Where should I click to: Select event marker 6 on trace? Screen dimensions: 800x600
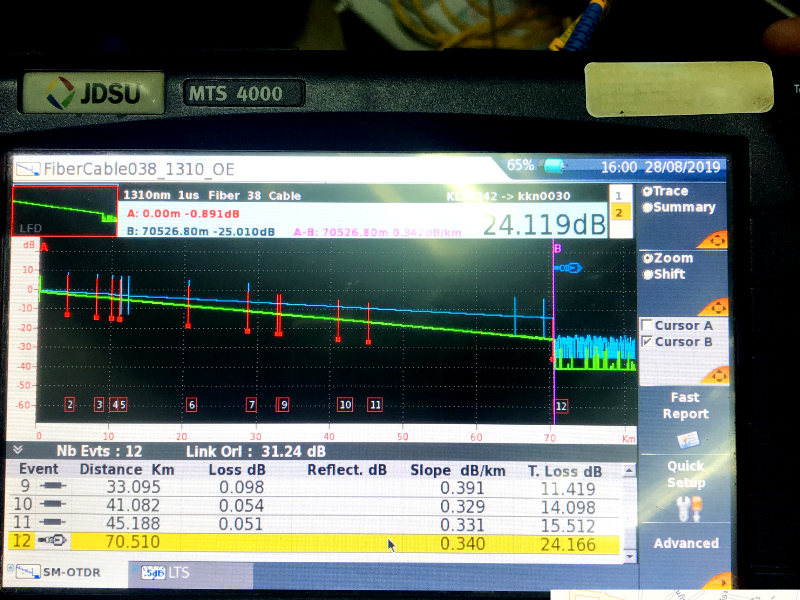tap(191, 405)
